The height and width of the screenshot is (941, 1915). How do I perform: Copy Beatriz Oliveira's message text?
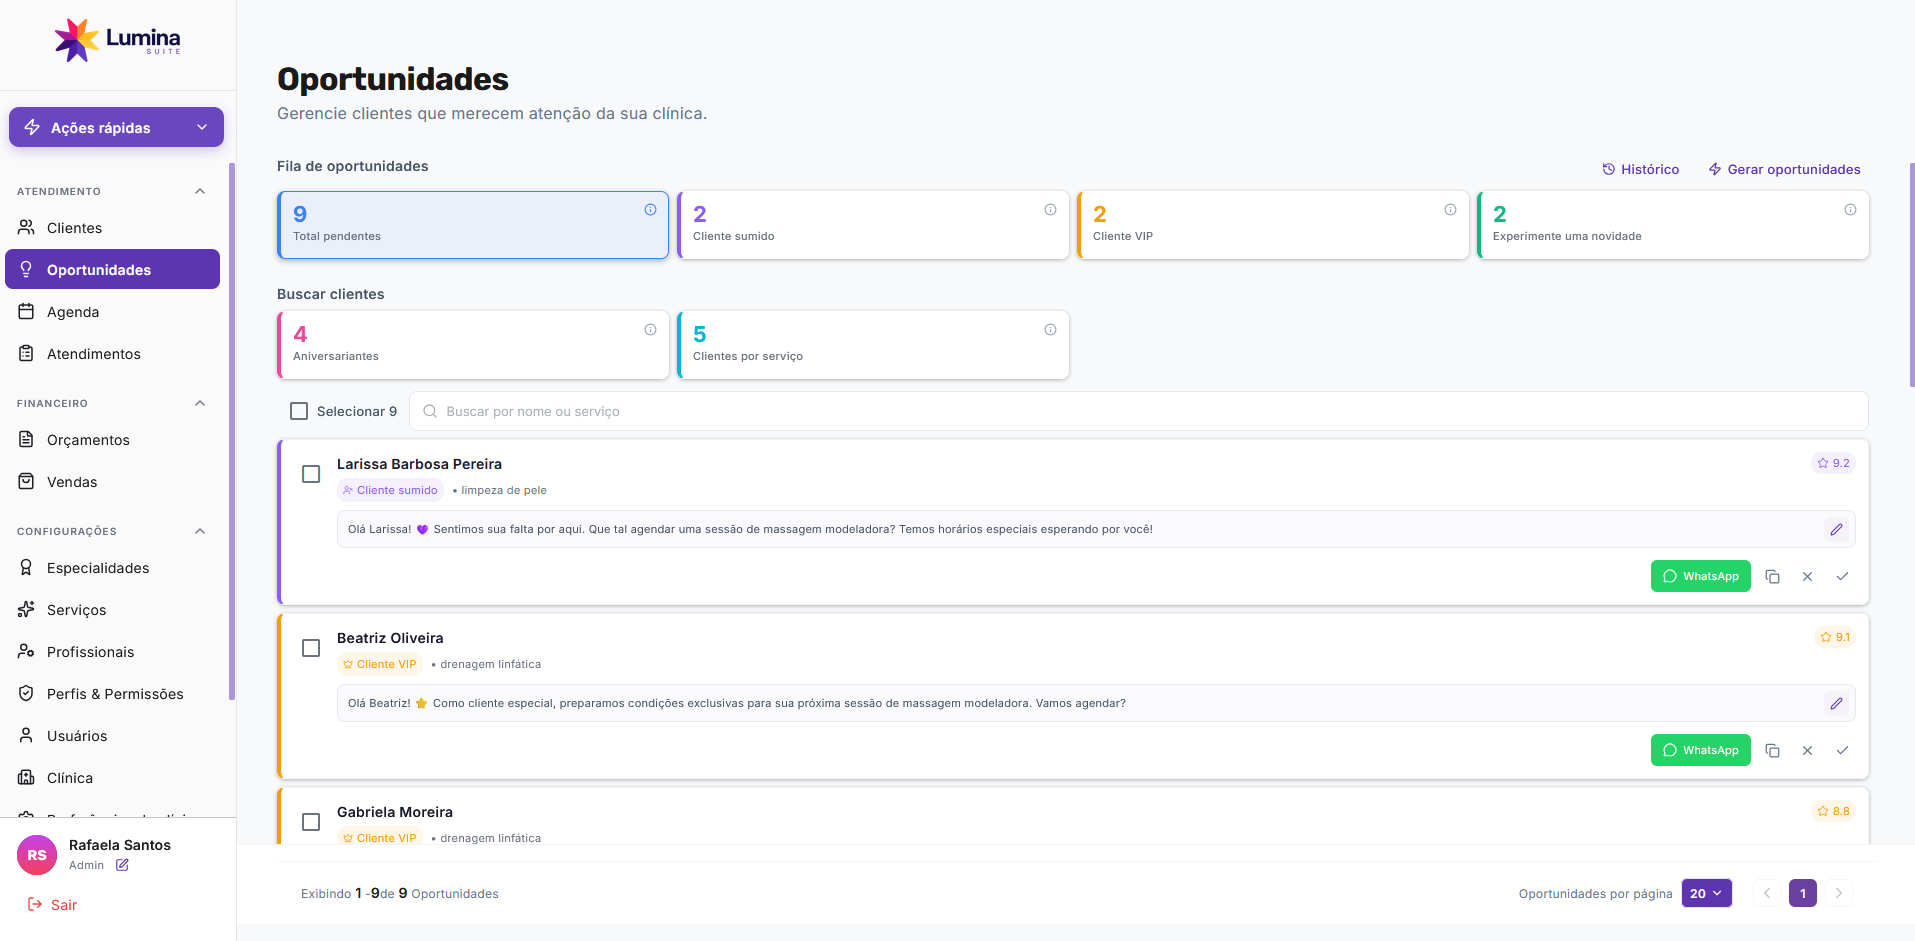tap(1772, 750)
